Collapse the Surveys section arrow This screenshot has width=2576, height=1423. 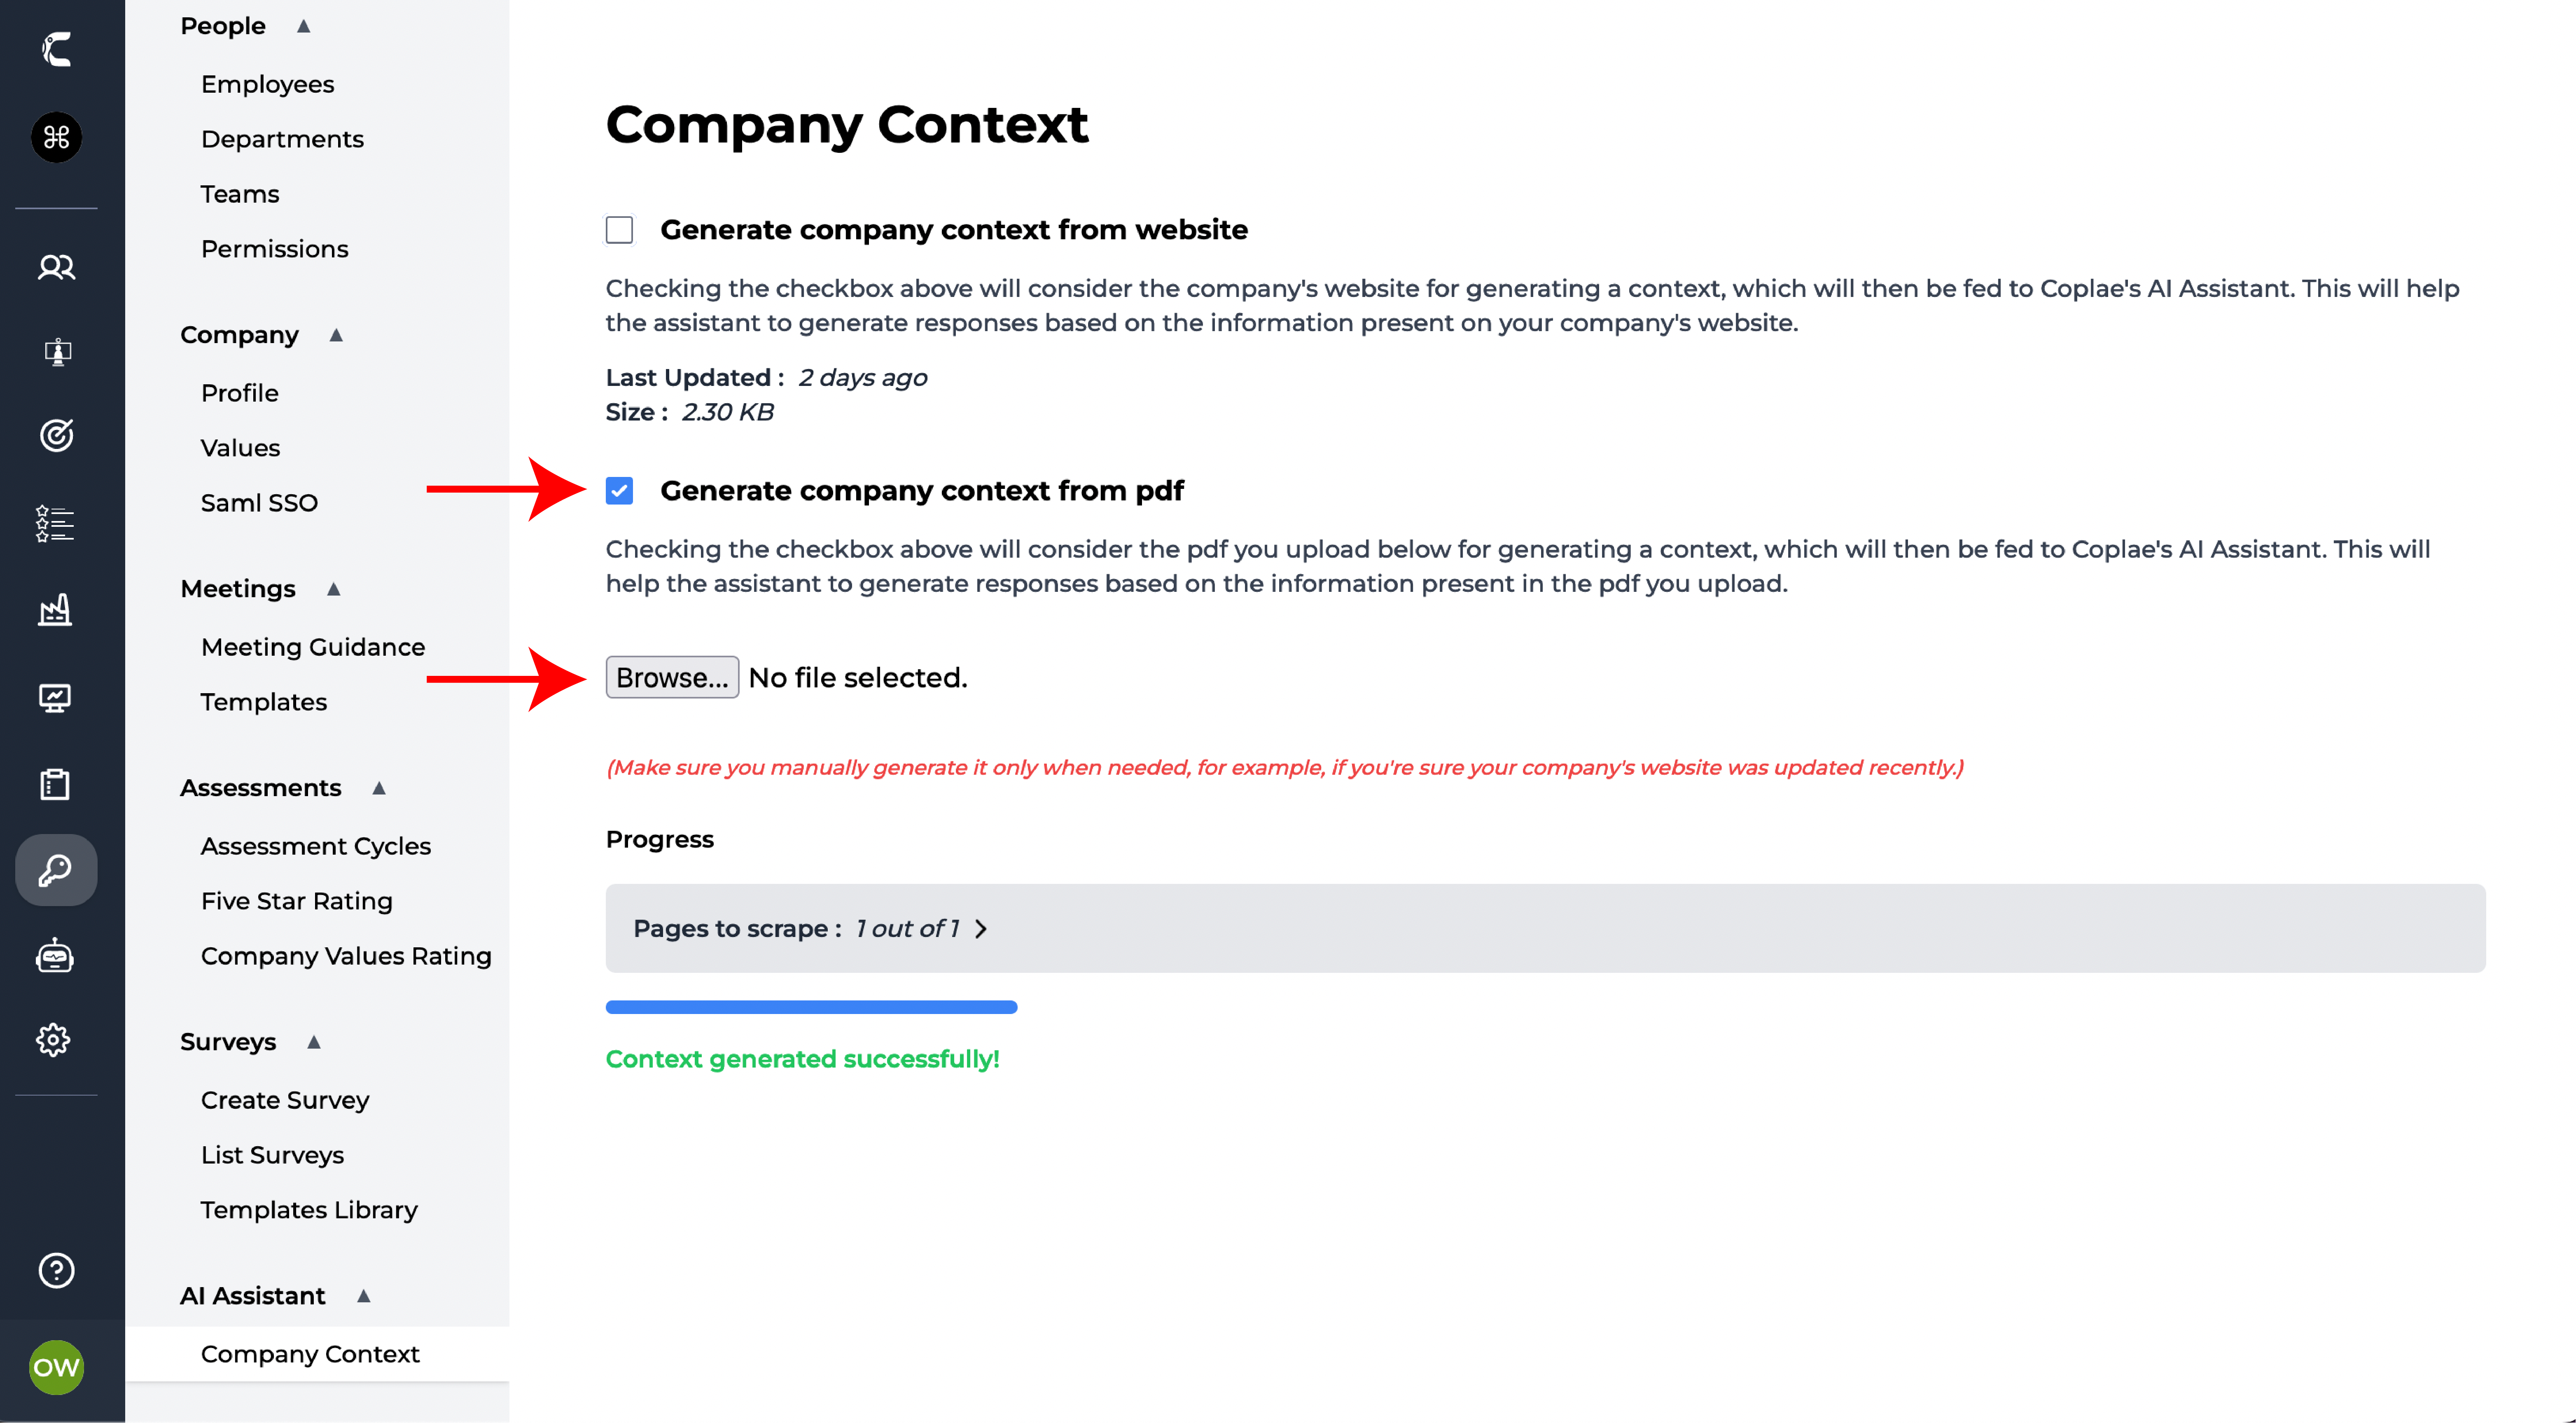click(x=314, y=1042)
